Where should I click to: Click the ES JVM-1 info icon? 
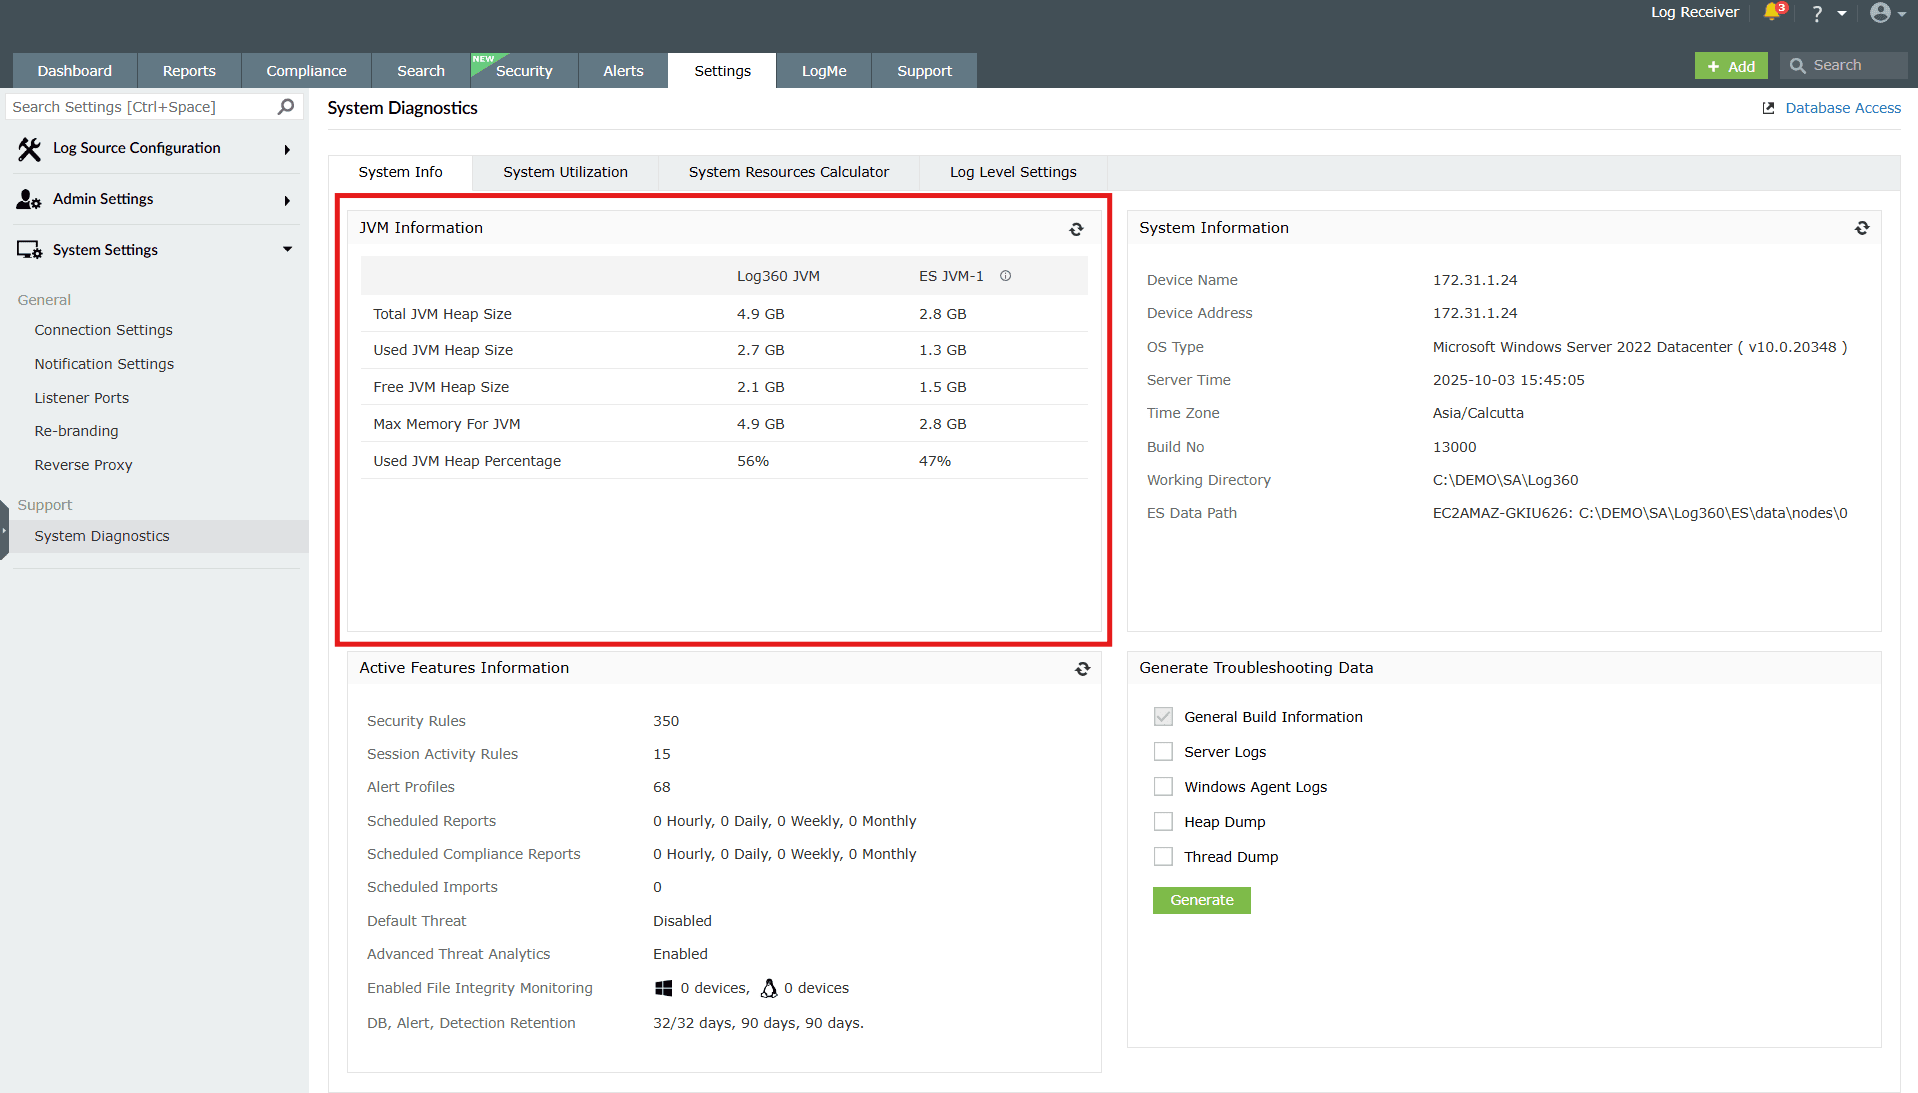pyautogui.click(x=1006, y=276)
